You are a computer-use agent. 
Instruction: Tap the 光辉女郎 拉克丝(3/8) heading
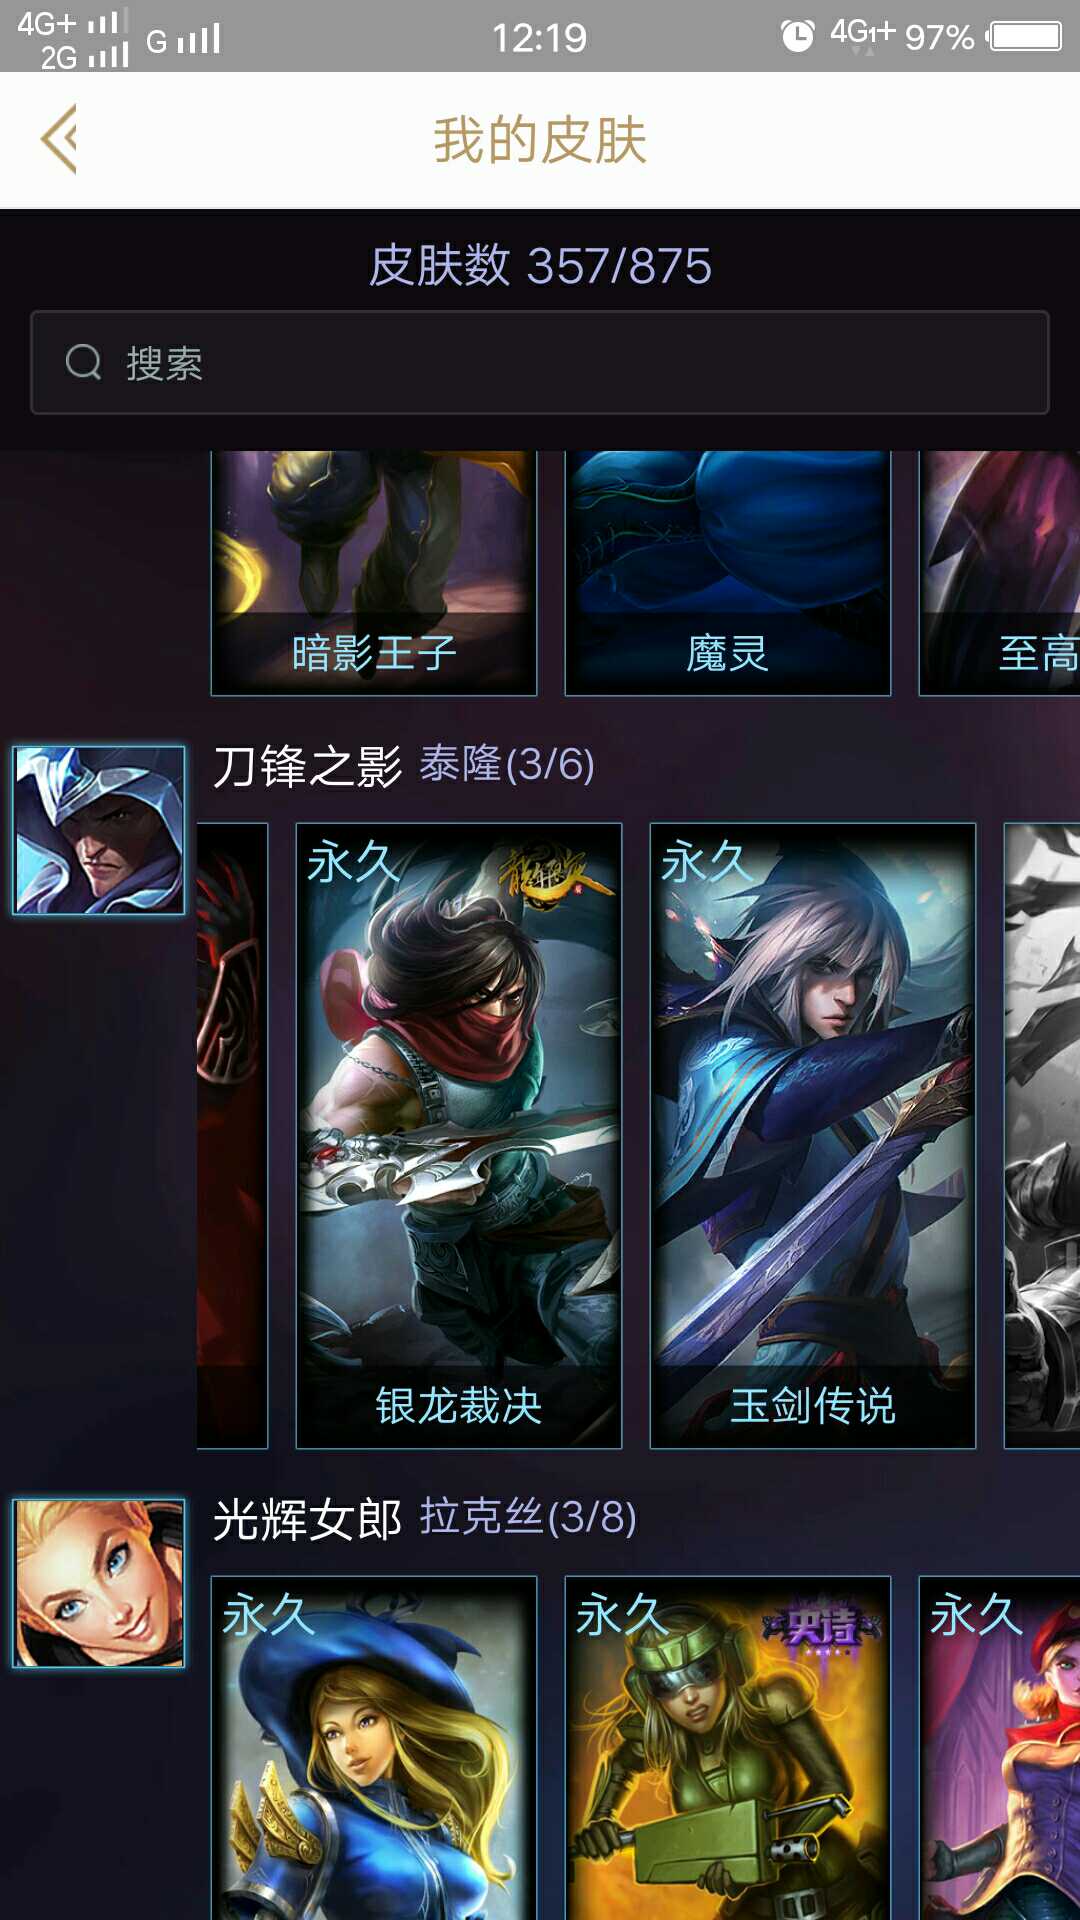pos(425,1519)
